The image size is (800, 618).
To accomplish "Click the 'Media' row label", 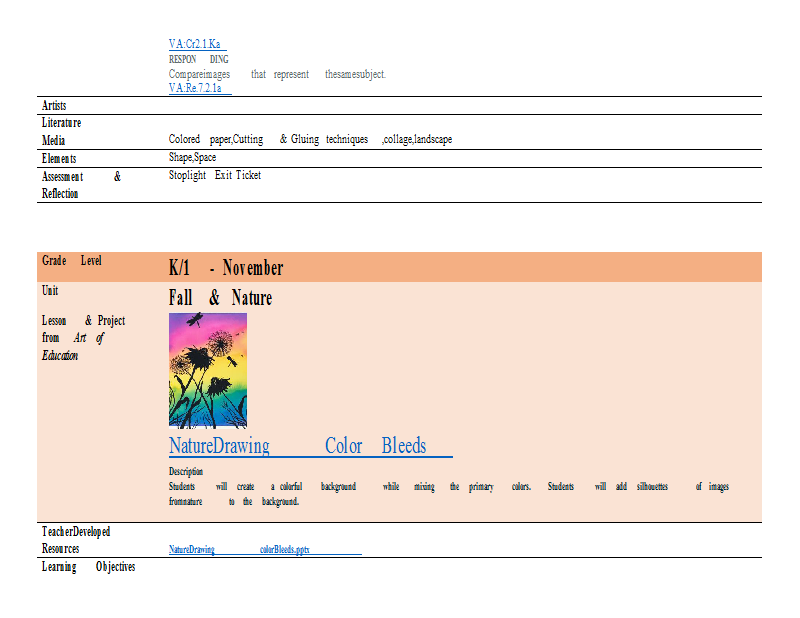I will coord(53,140).
